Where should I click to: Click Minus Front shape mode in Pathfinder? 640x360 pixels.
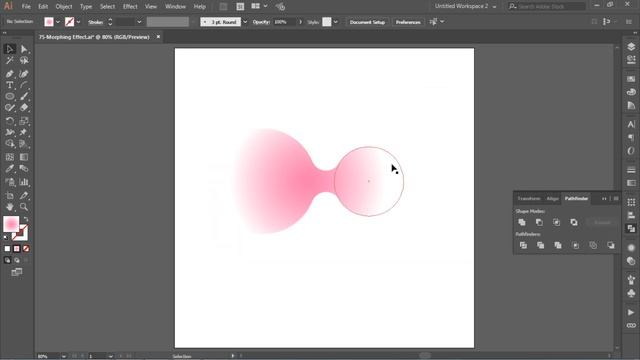(539, 222)
